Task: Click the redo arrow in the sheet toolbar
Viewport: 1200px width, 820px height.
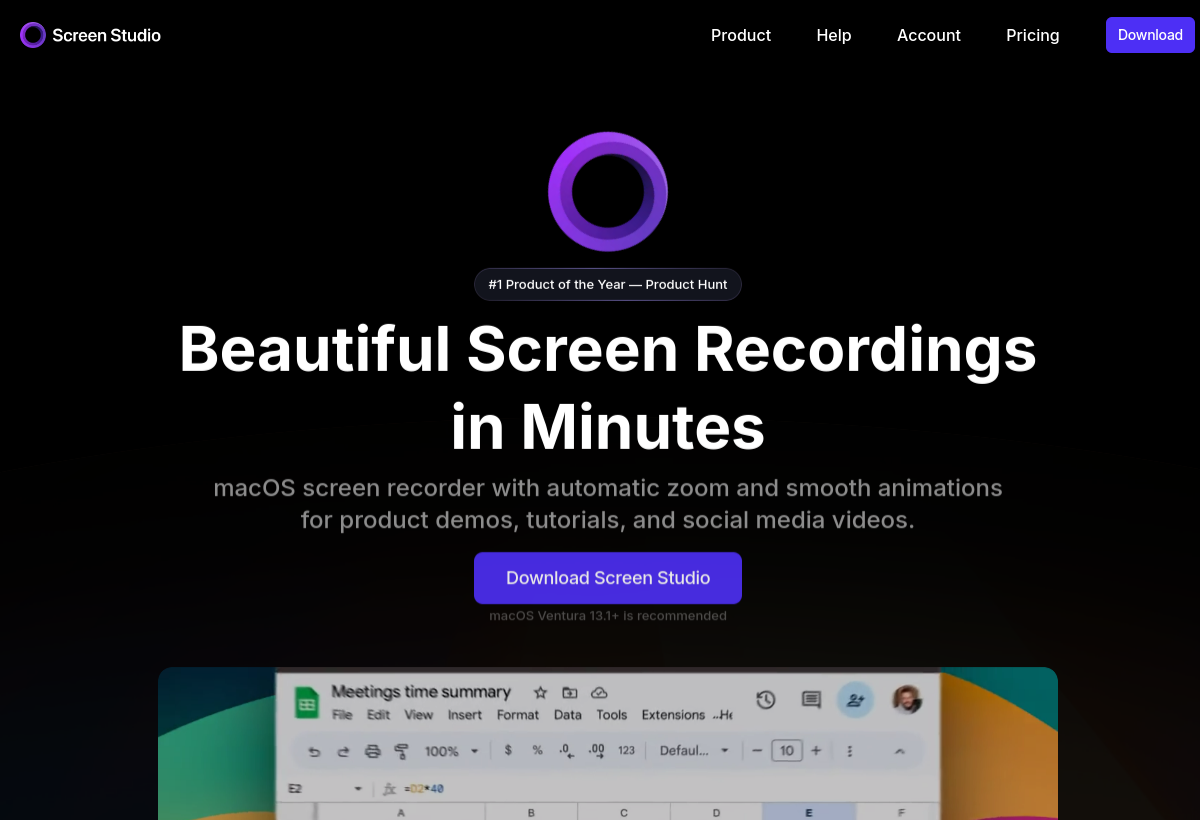Action: pos(343,751)
